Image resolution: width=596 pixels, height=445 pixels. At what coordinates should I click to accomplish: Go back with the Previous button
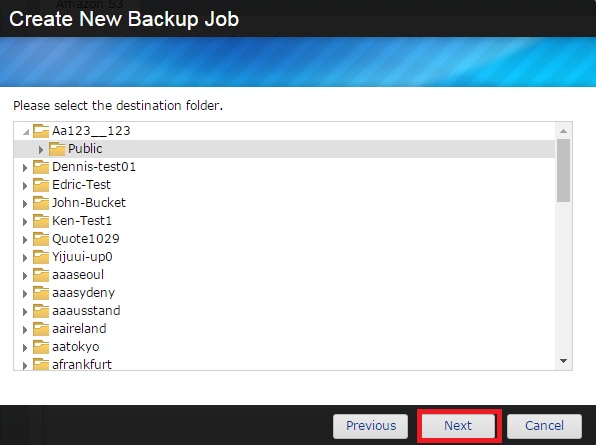(371, 426)
